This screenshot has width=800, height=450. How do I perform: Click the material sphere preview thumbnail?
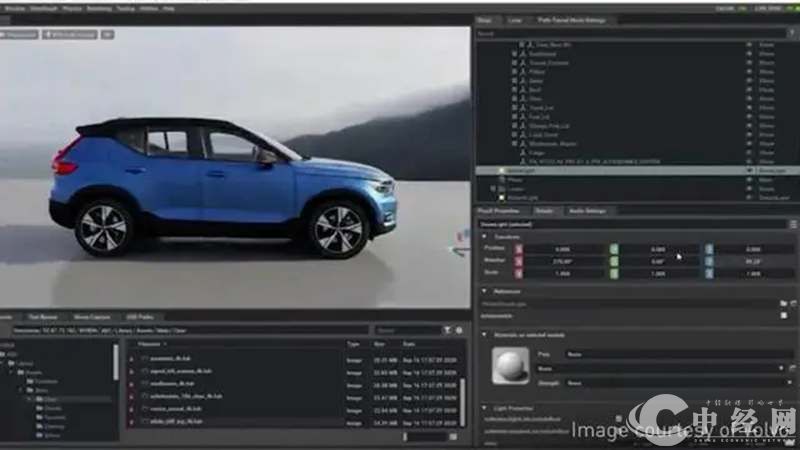509,366
